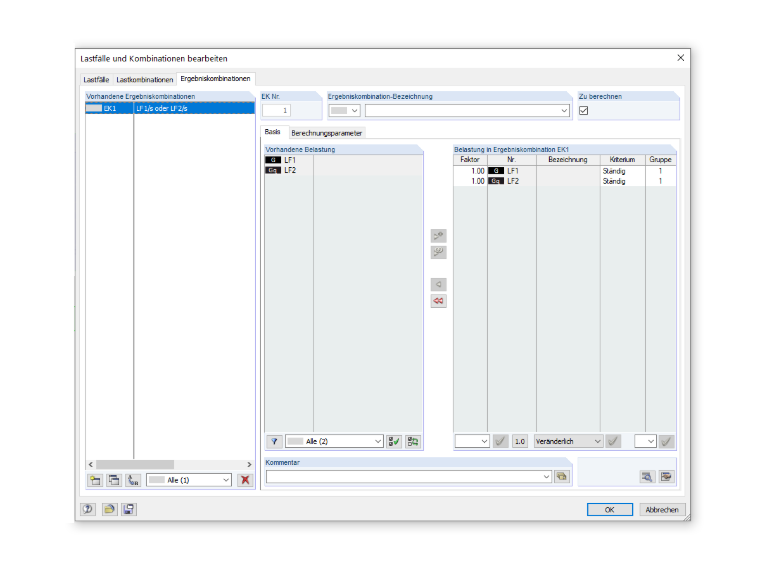Create a new result combination icon
The height and width of the screenshot is (570, 760).
coord(95,480)
